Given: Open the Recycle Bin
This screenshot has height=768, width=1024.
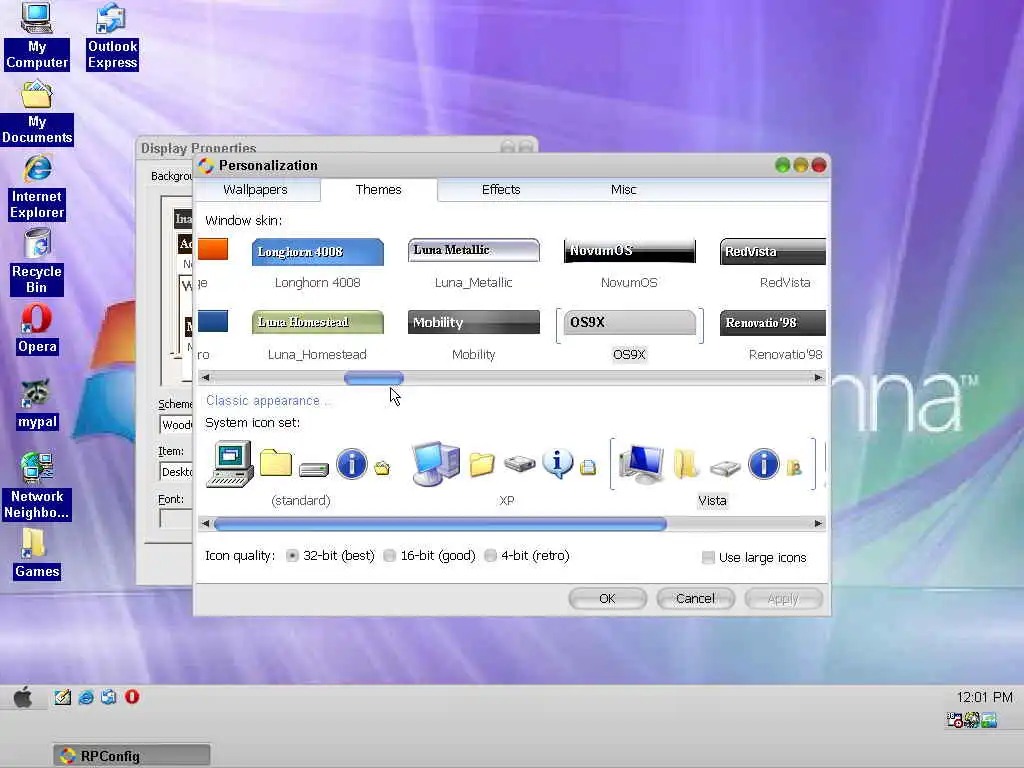Looking at the screenshot, I should [37, 263].
